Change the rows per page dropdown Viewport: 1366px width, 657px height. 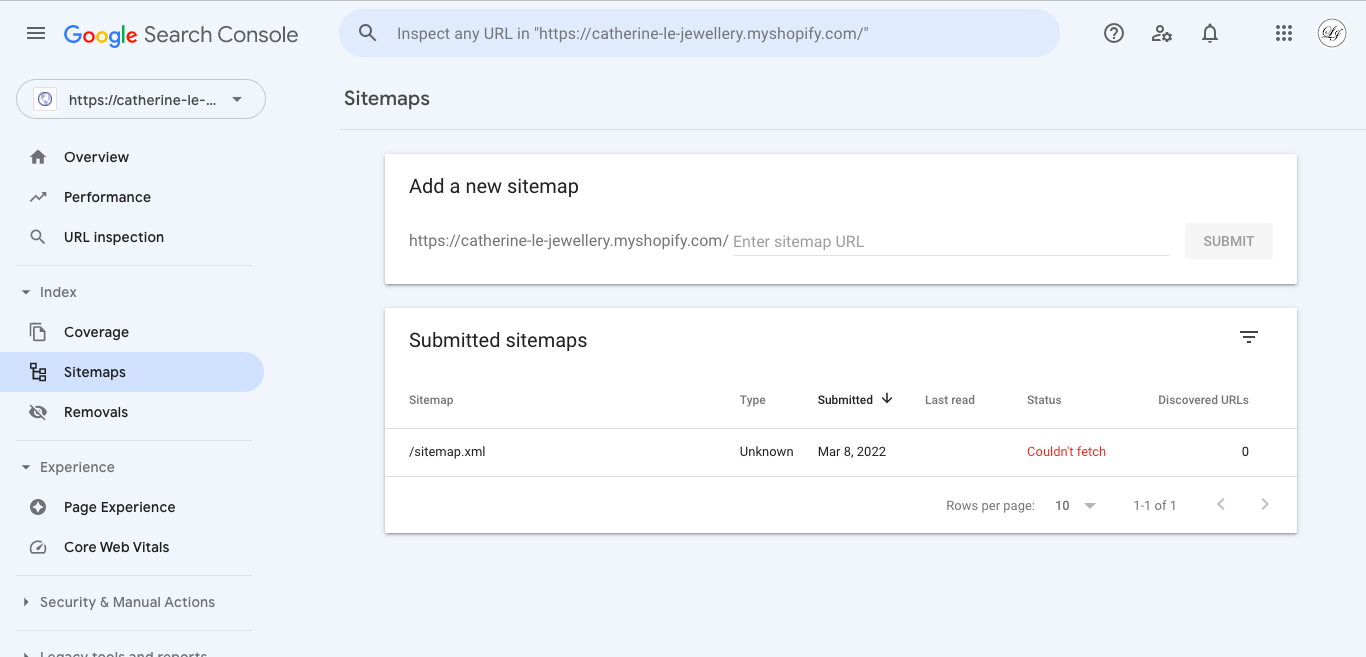[1075, 506]
